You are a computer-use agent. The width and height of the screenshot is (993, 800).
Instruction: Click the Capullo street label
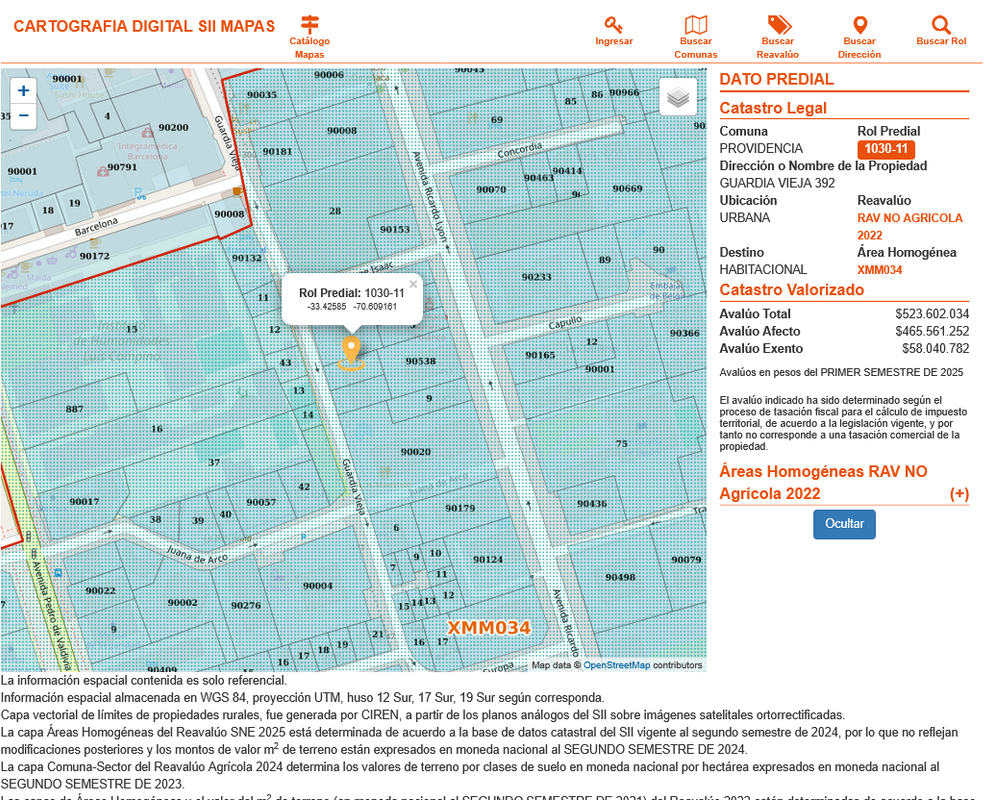[x=565, y=322]
